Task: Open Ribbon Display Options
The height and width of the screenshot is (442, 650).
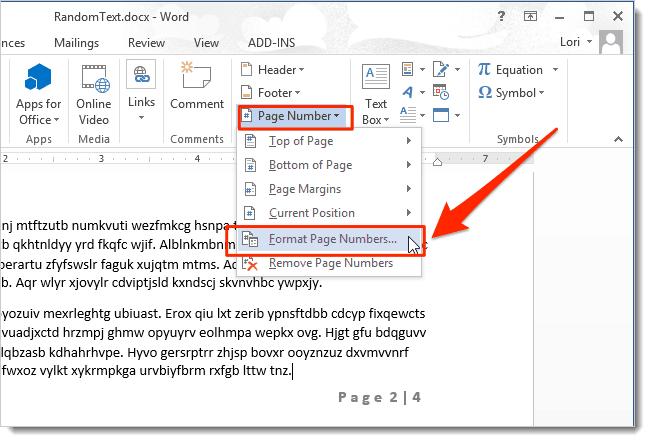Action: [x=530, y=17]
